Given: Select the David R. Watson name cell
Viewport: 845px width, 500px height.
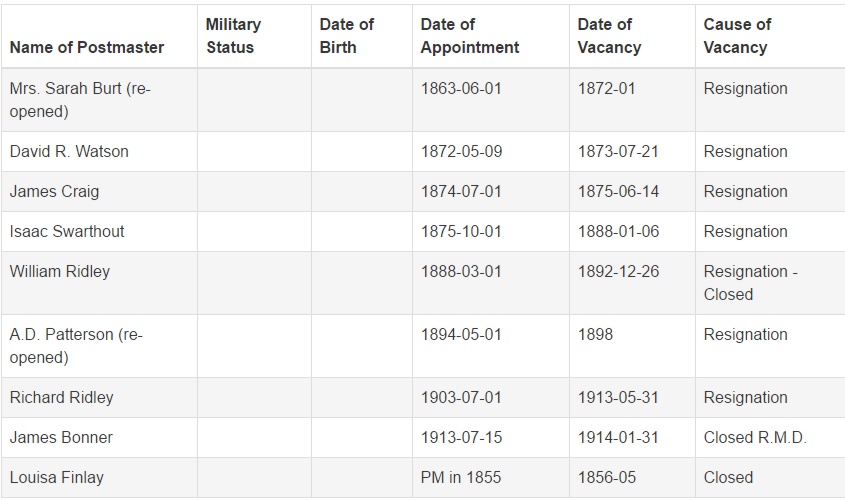Looking at the screenshot, I should click(69, 152).
